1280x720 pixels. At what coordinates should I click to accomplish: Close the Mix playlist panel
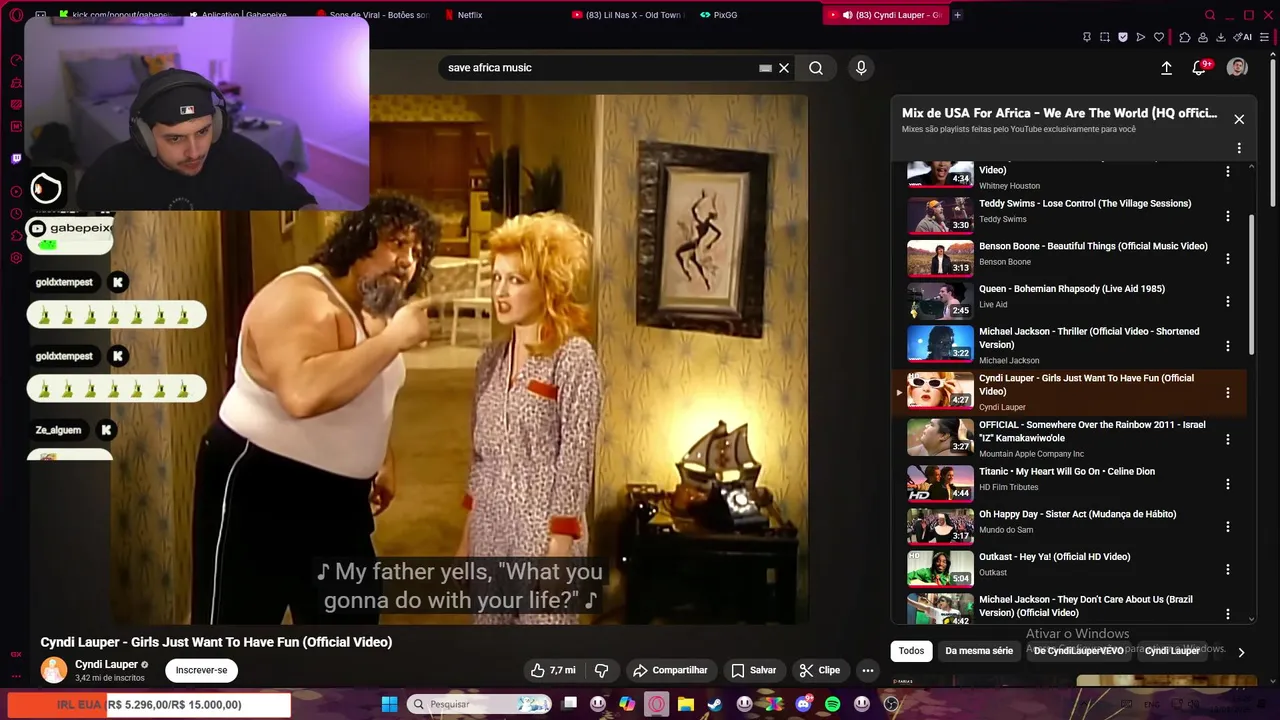(x=1239, y=119)
